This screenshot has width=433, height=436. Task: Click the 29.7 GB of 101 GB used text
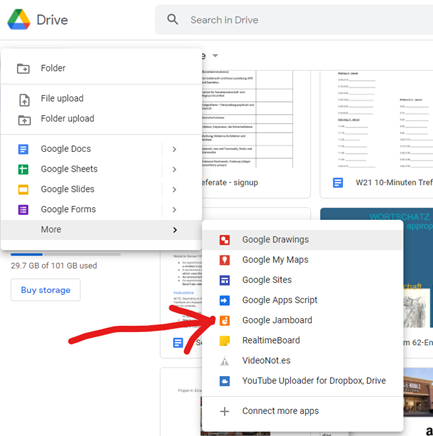tap(54, 266)
